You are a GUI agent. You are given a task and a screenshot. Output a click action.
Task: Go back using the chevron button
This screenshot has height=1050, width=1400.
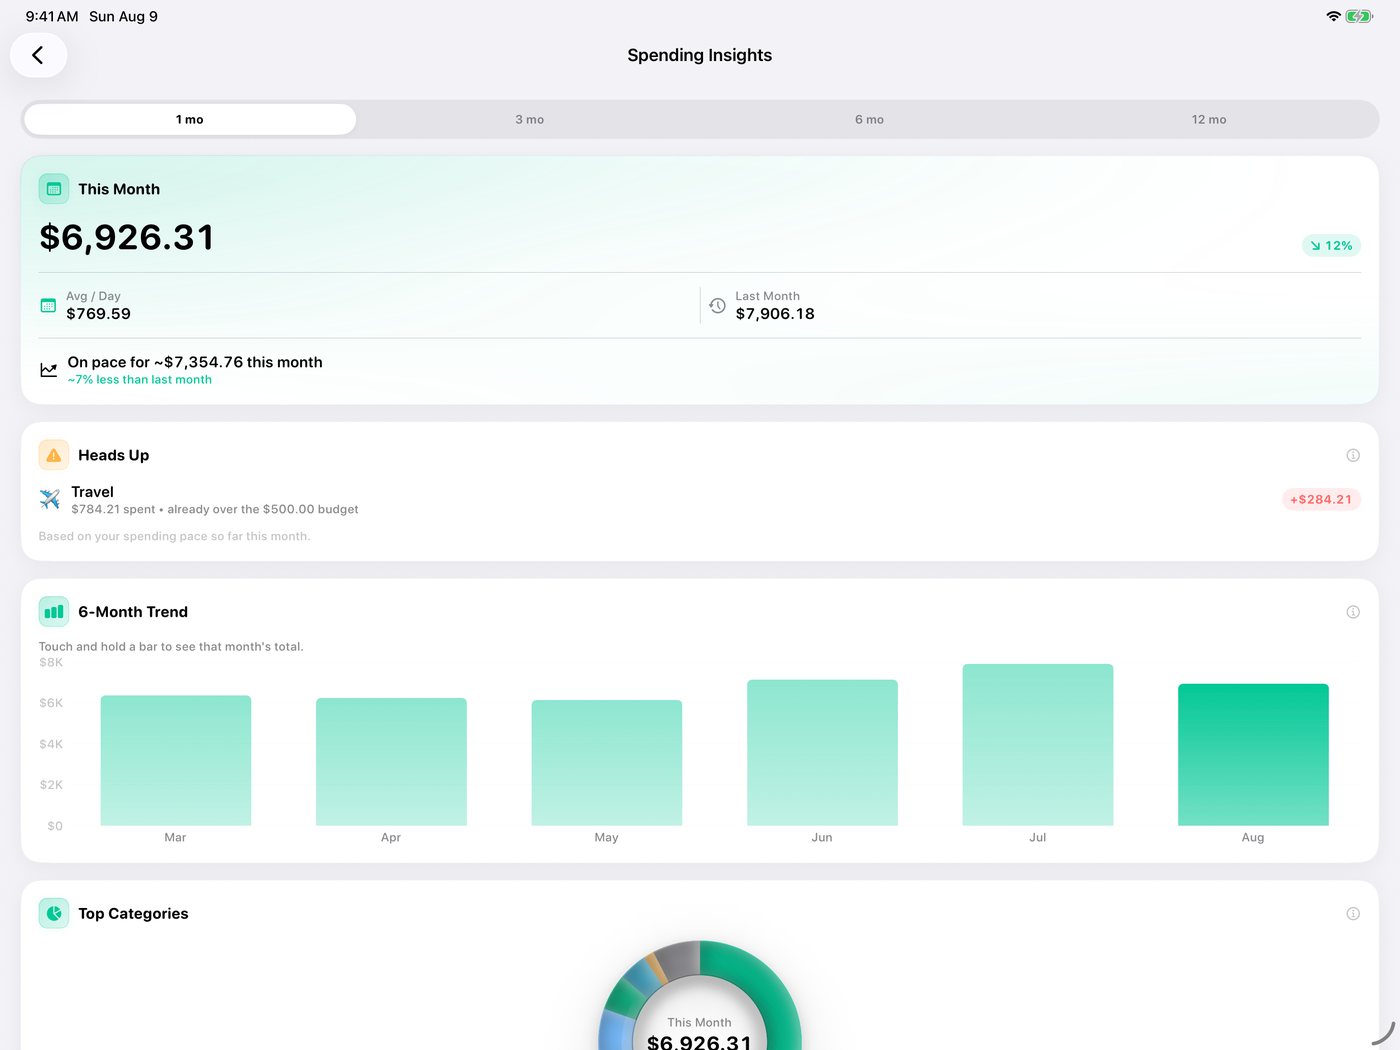coord(38,55)
